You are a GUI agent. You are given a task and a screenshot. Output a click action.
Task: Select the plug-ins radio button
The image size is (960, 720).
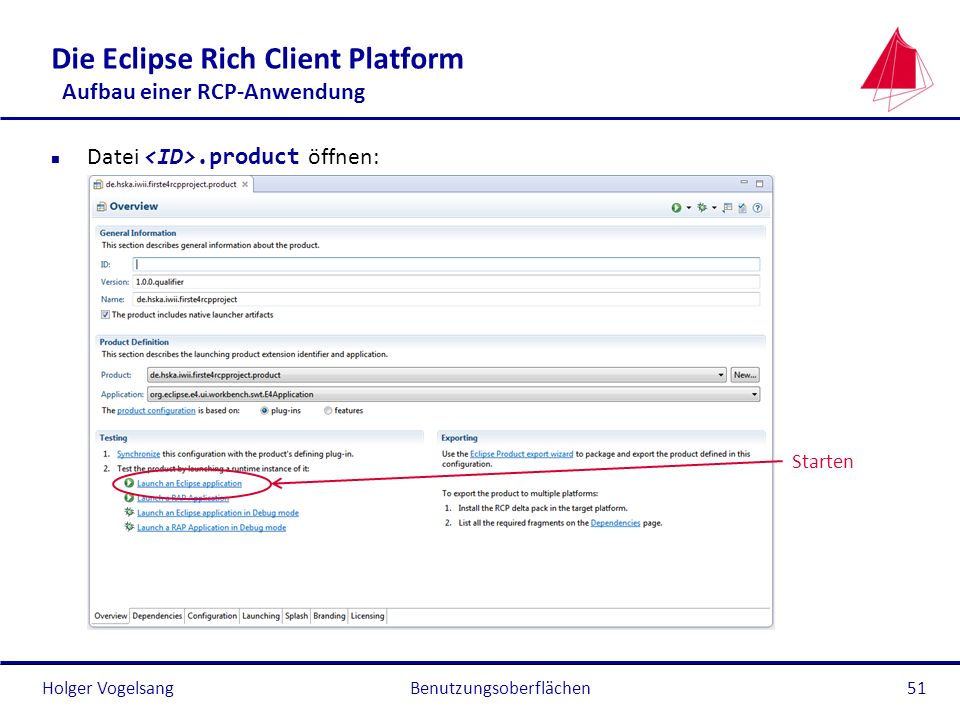(264, 411)
